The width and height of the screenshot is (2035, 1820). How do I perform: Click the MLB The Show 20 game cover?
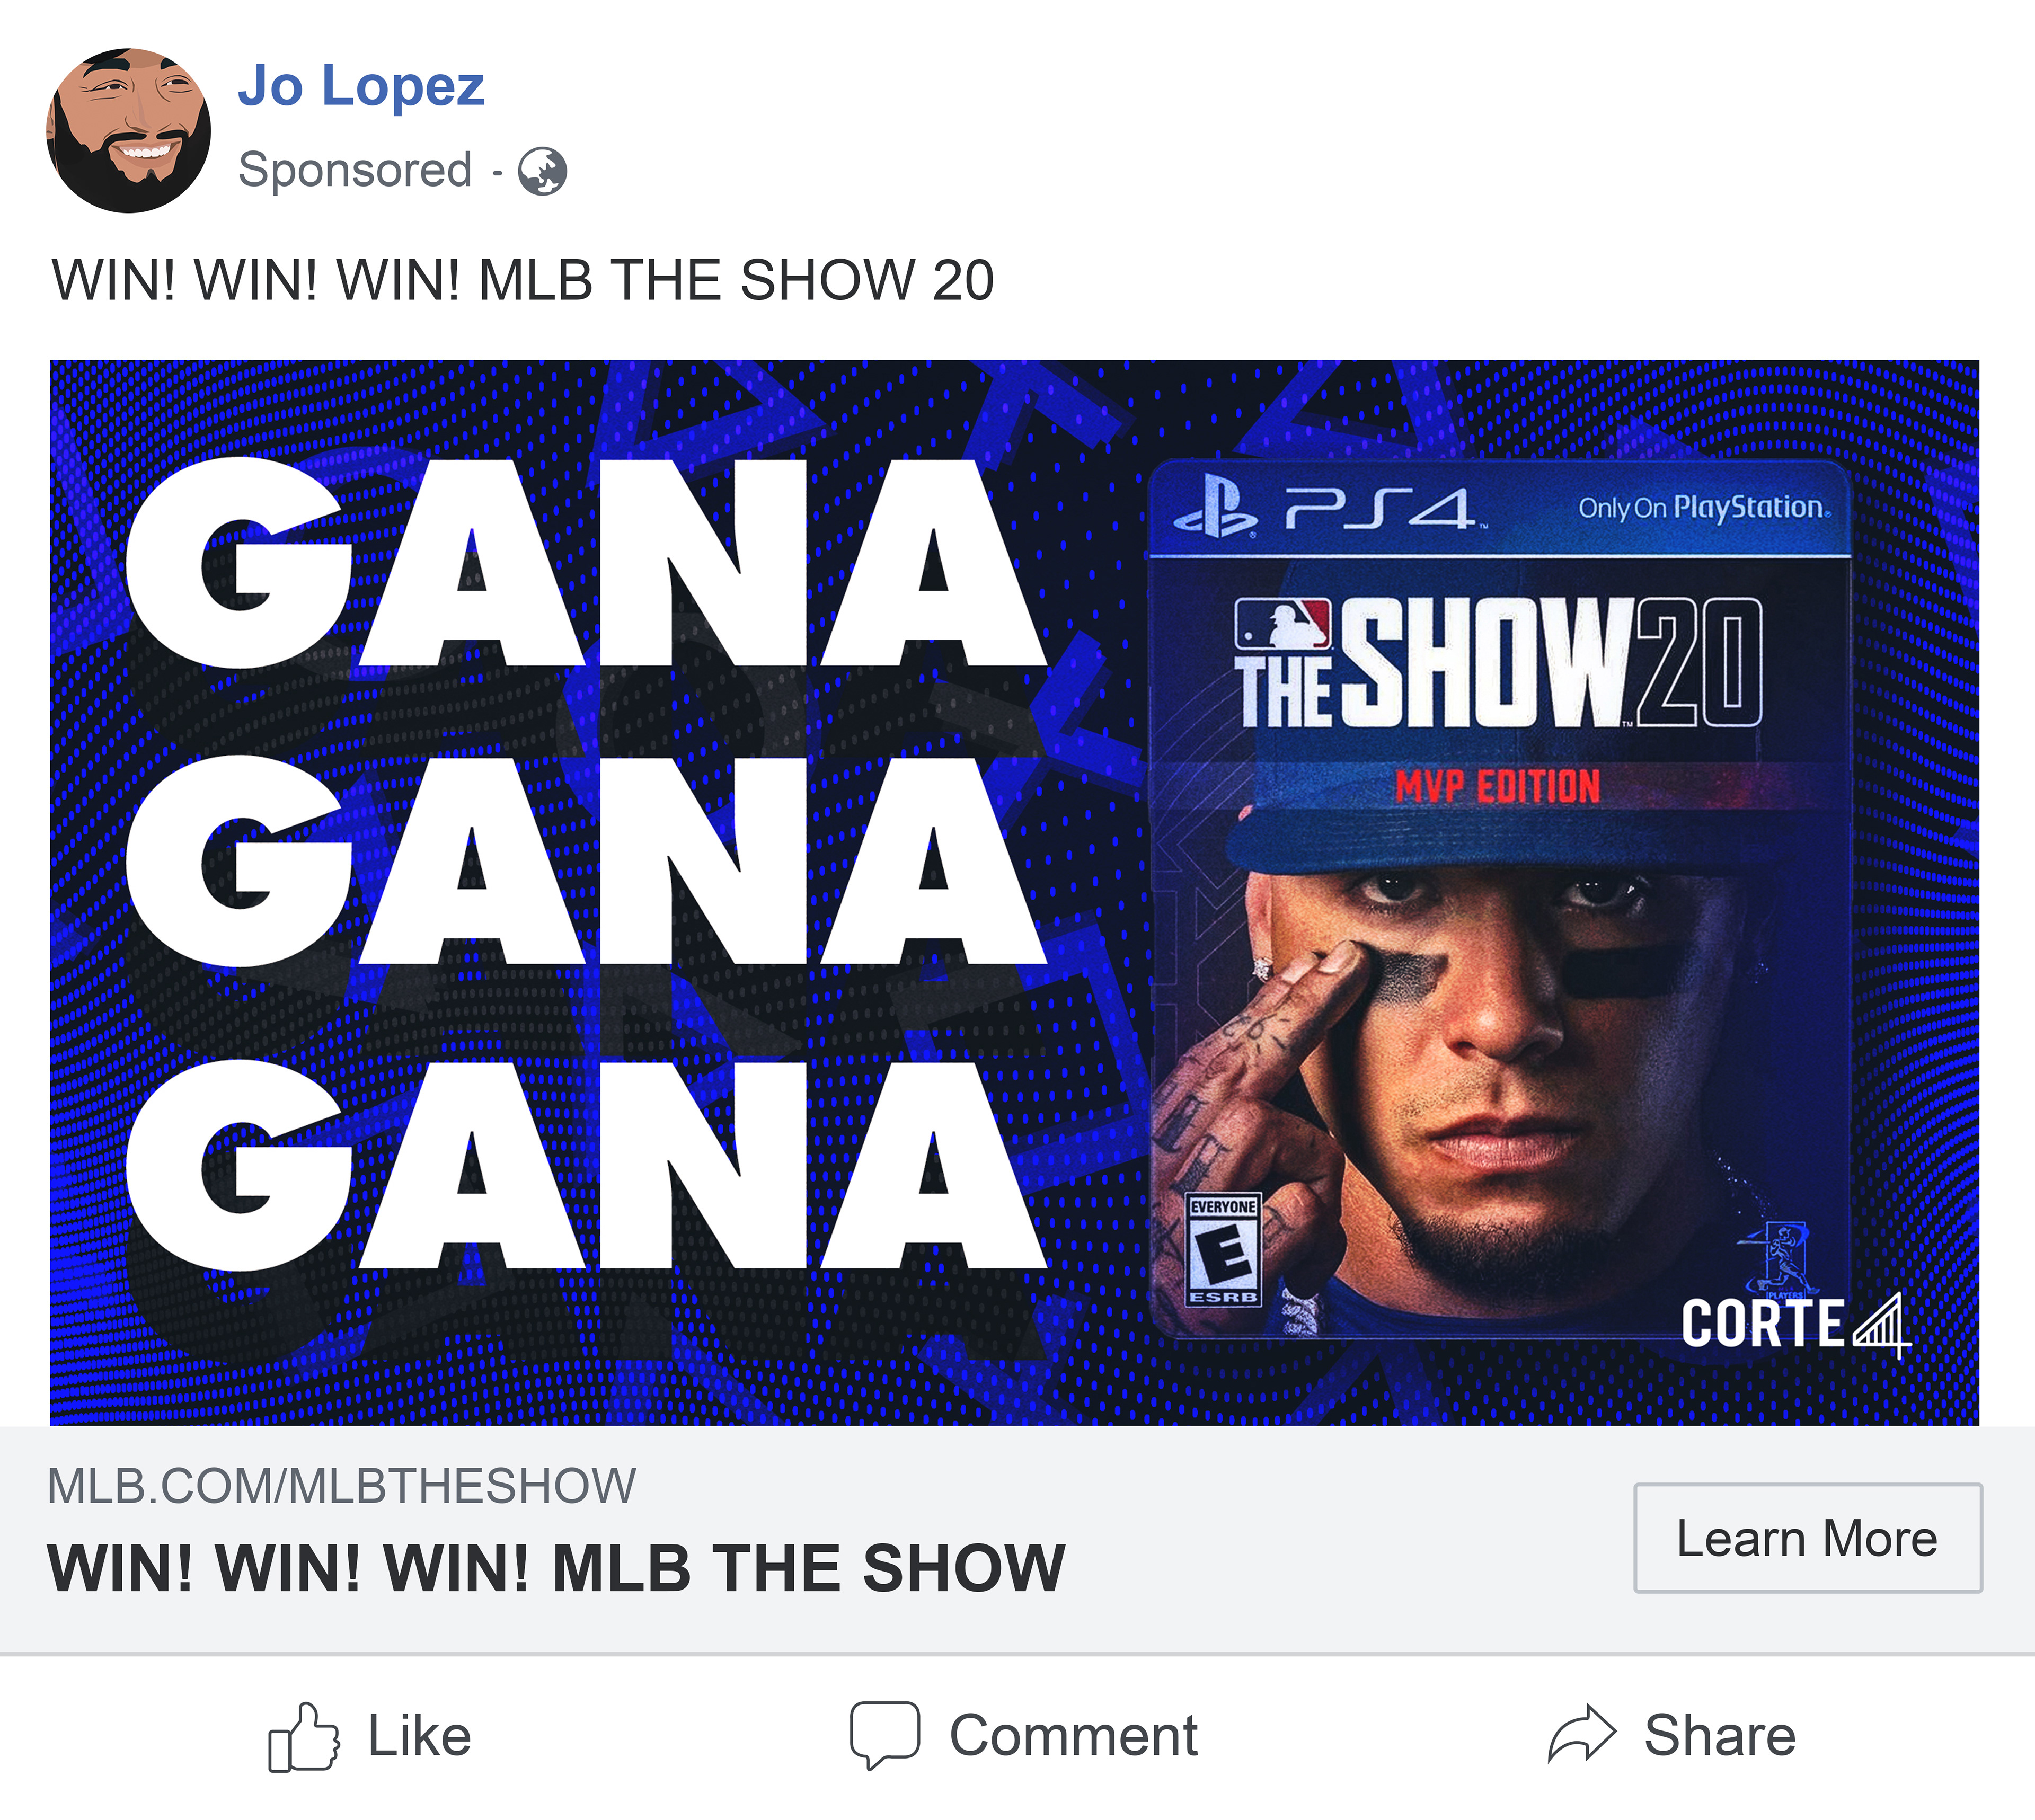point(1499,898)
